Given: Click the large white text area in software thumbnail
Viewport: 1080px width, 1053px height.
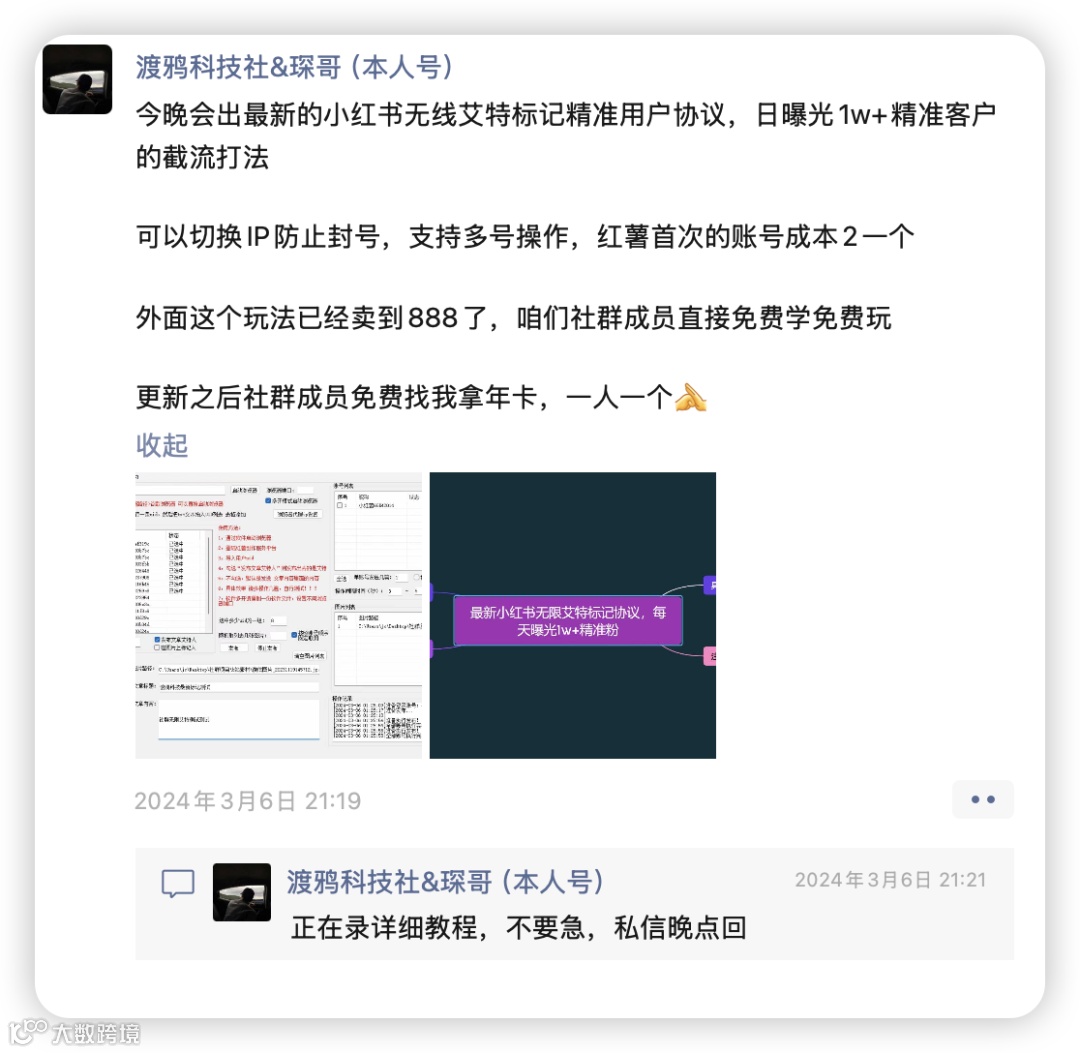Looking at the screenshot, I should click(239, 719).
